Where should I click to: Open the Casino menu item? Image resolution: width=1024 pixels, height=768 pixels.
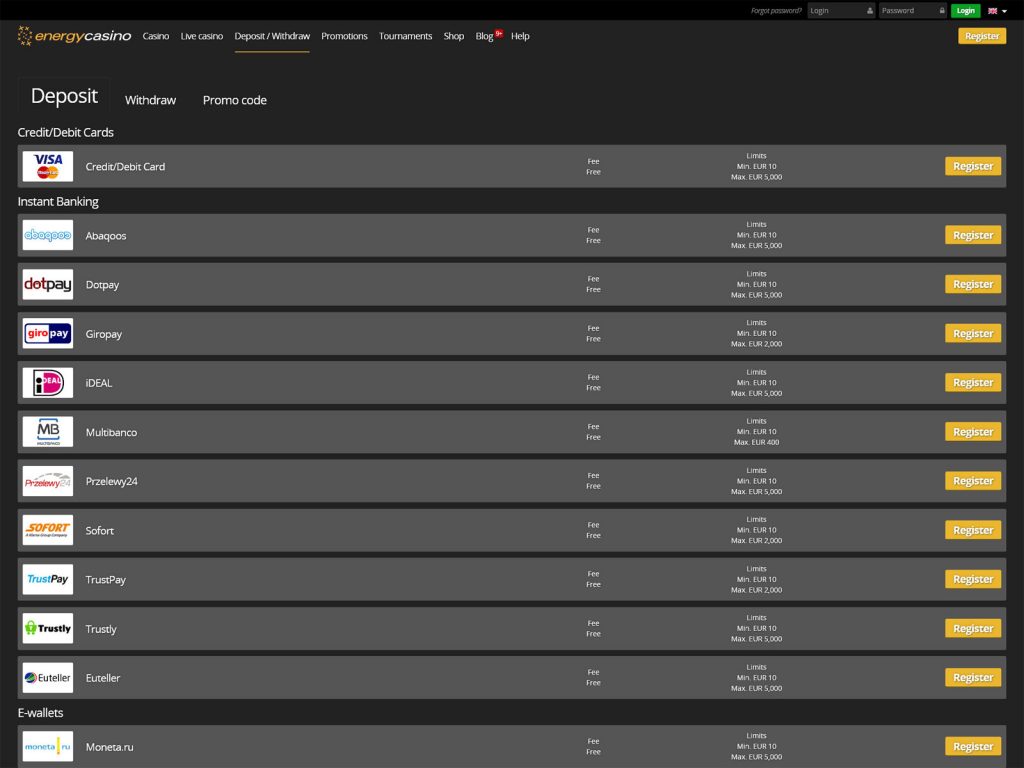(155, 36)
